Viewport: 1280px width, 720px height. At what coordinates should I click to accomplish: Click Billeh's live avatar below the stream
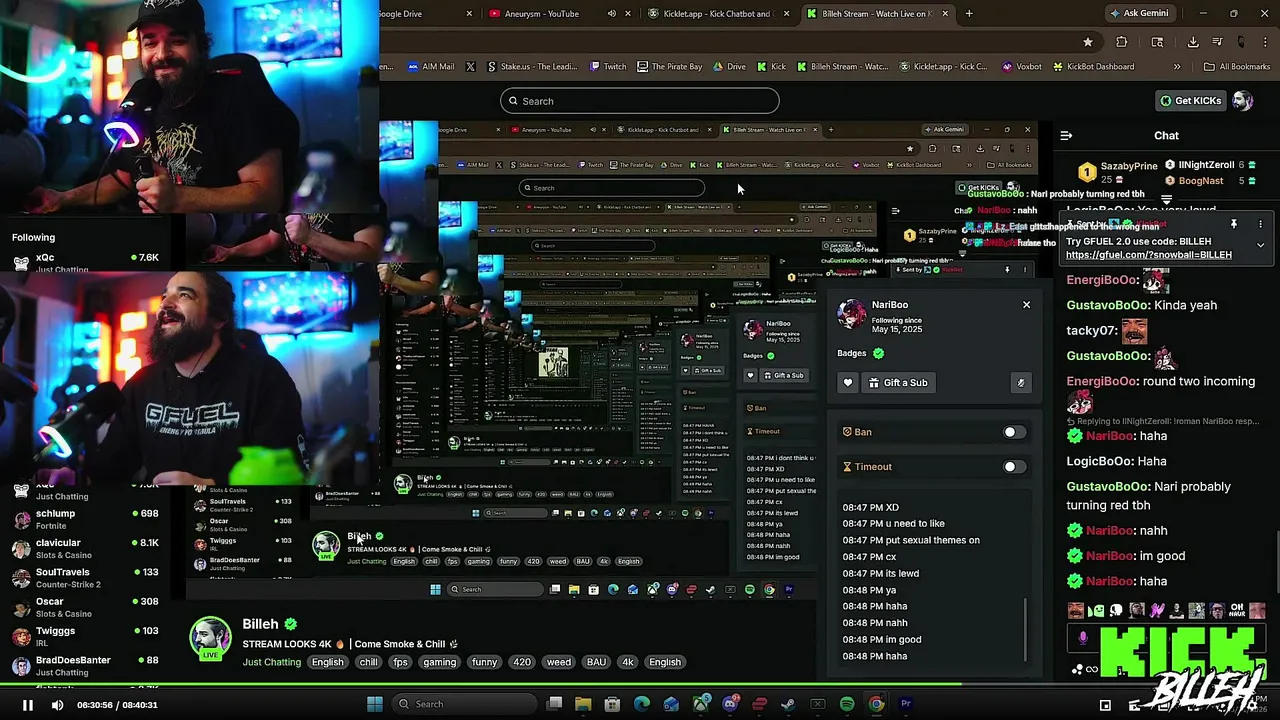(x=210, y=638)
